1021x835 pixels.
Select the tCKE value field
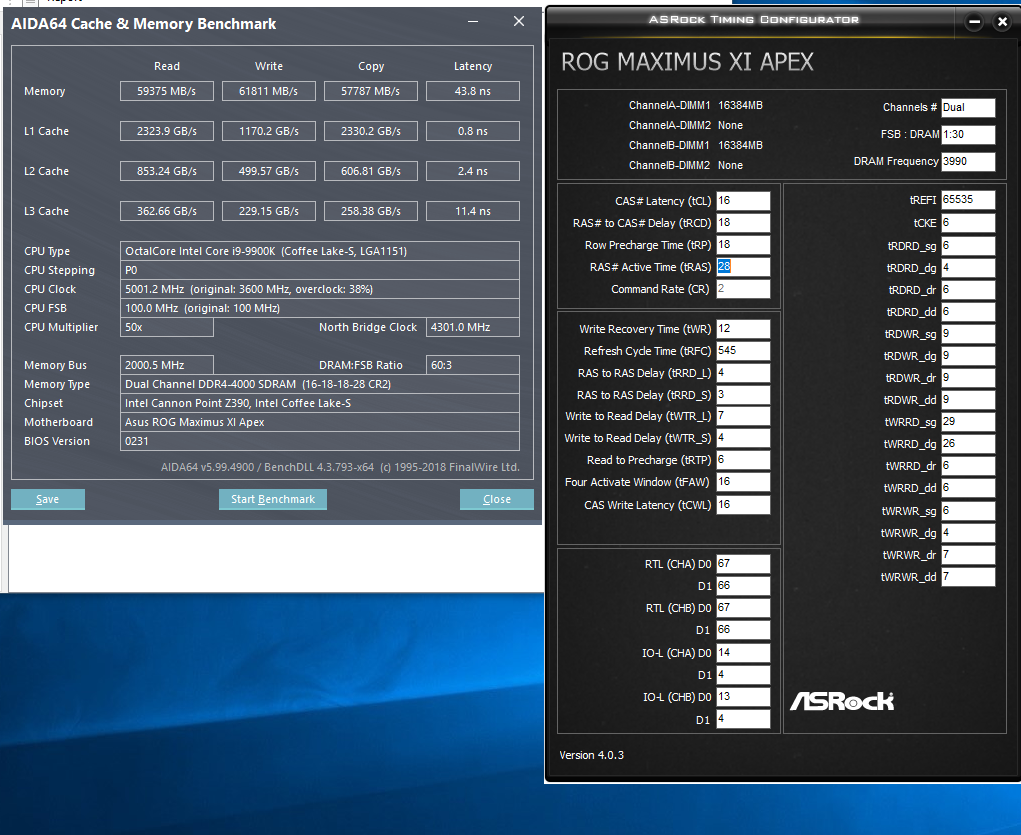pyautogui.click(x=968, y=223)
